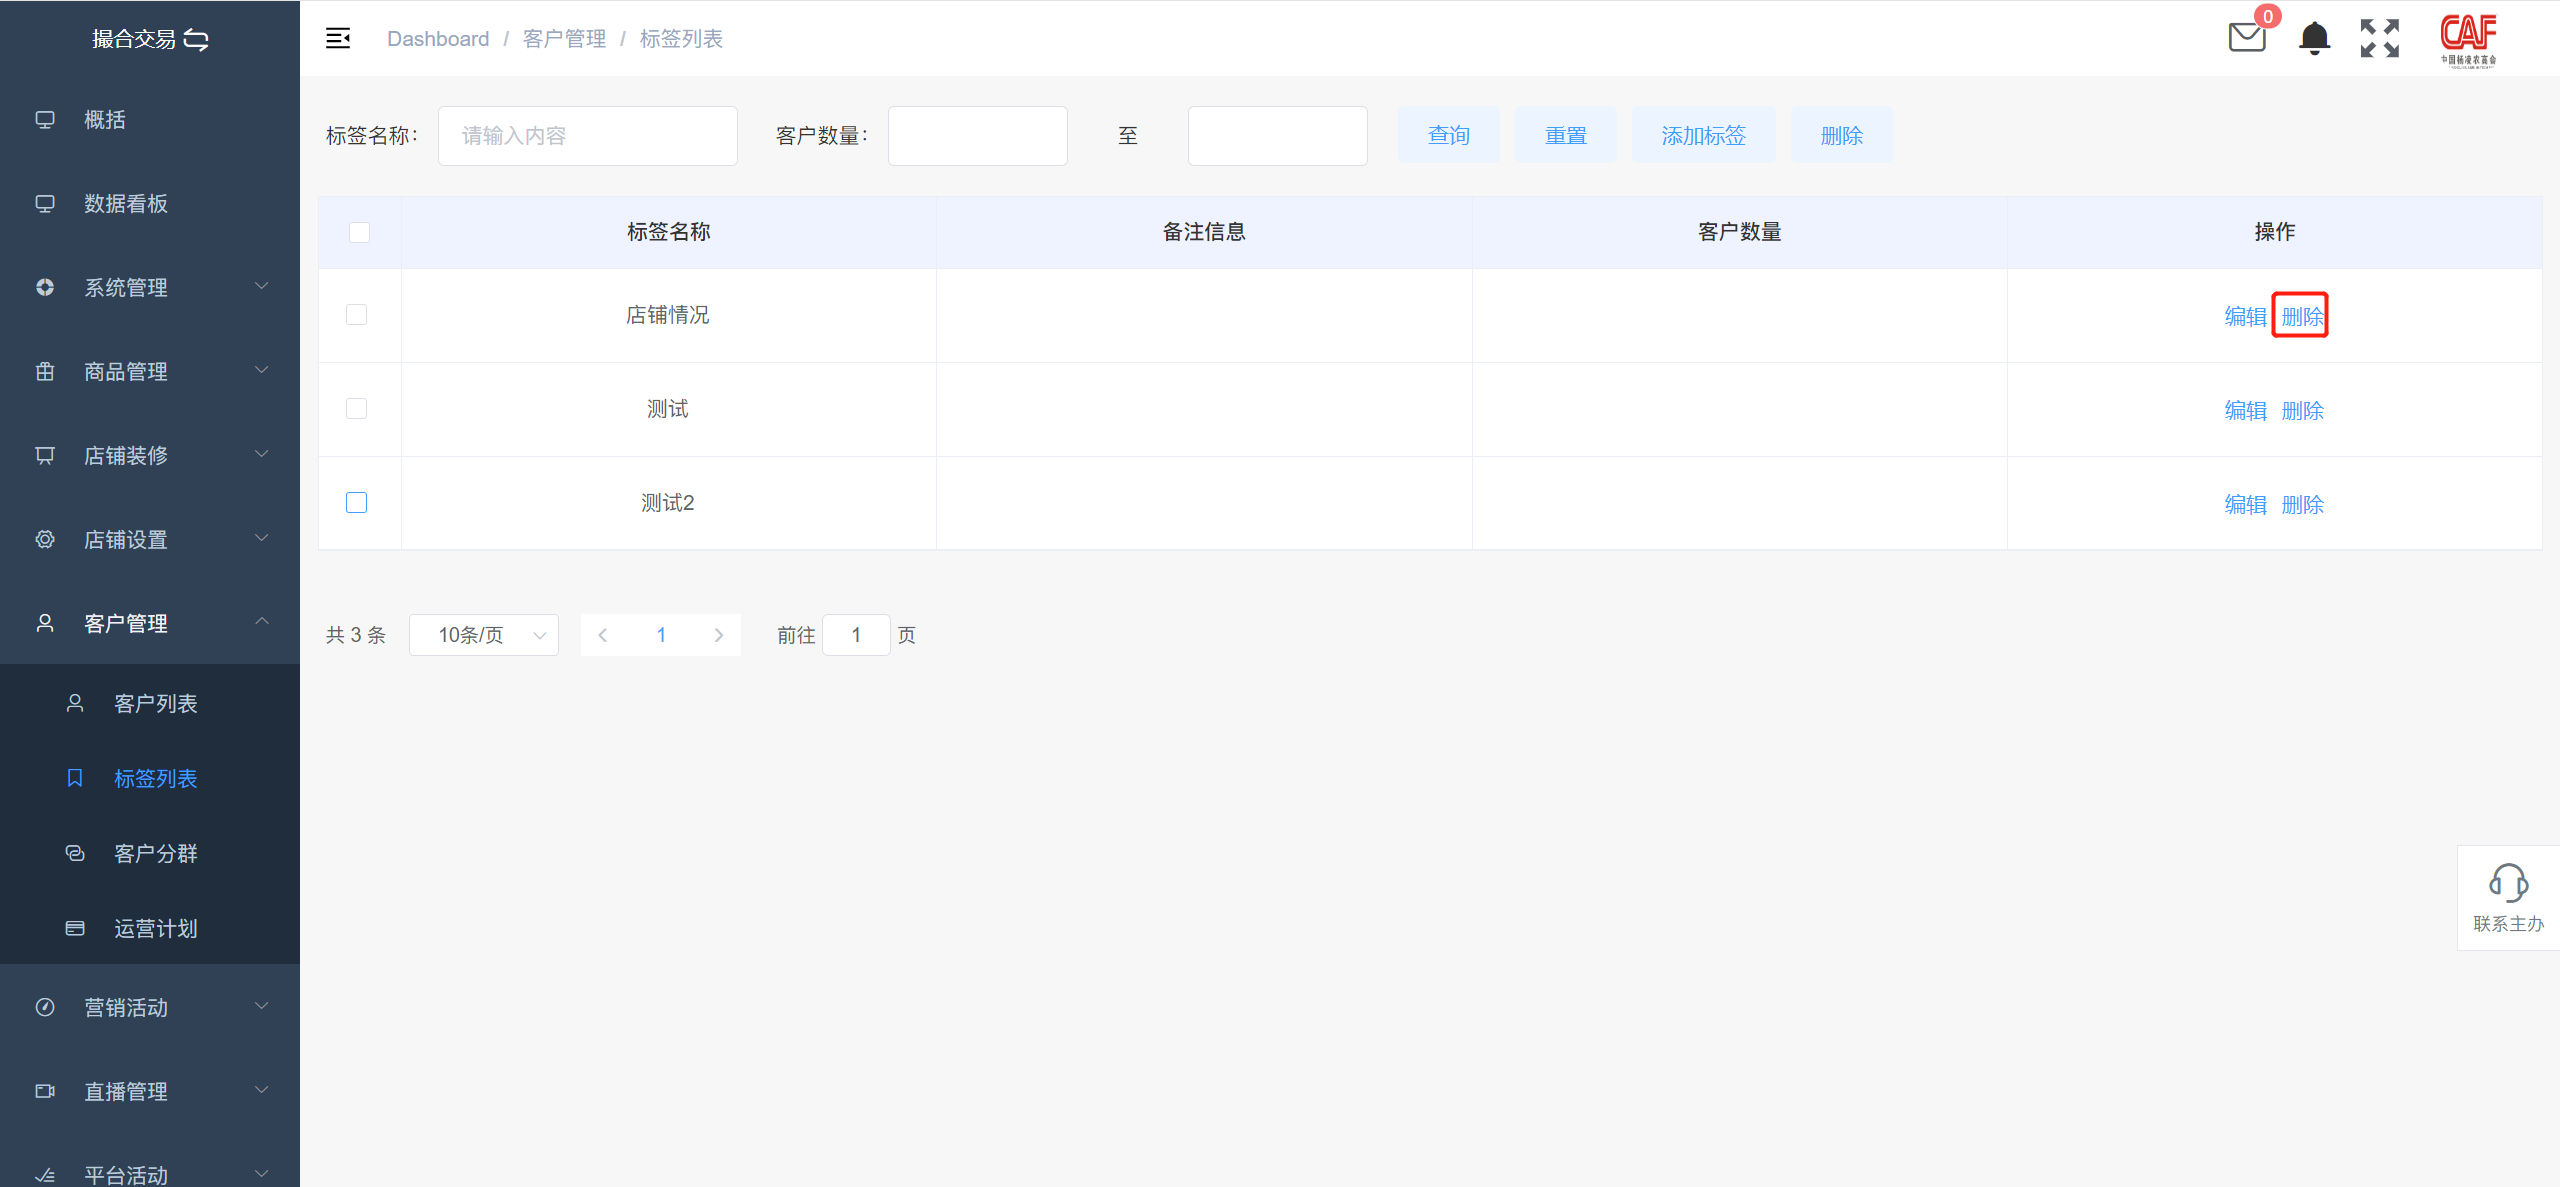This screenshot has height=1187, width=2560.
Task: Select the 标签列表 submenu item
Action: (150, 779)
